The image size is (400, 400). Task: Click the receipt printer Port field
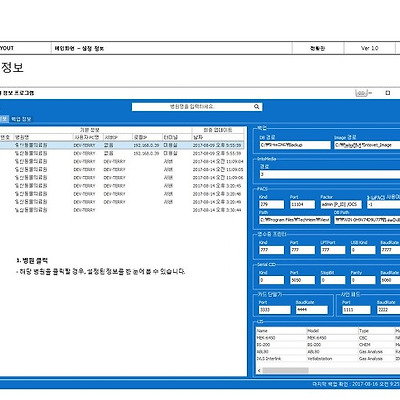coord(302,250)
